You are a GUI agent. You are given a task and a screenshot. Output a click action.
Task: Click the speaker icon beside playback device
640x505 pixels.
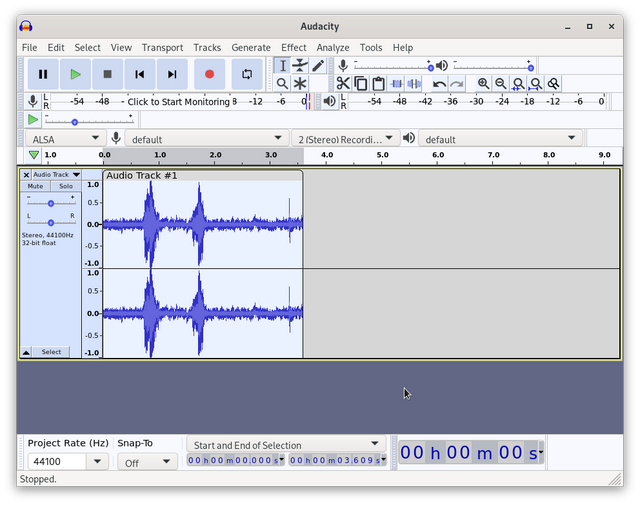(x=409, y=138)
